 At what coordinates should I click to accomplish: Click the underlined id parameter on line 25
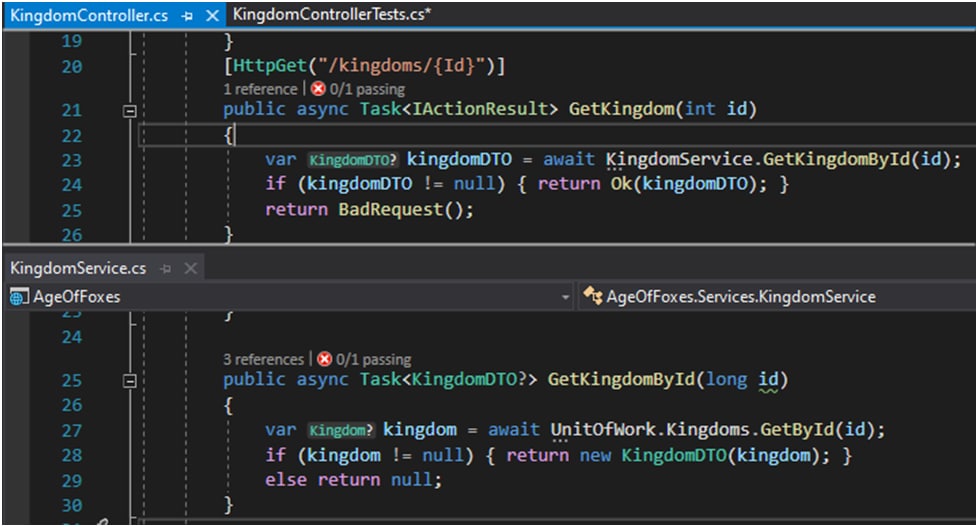point(768,380)
